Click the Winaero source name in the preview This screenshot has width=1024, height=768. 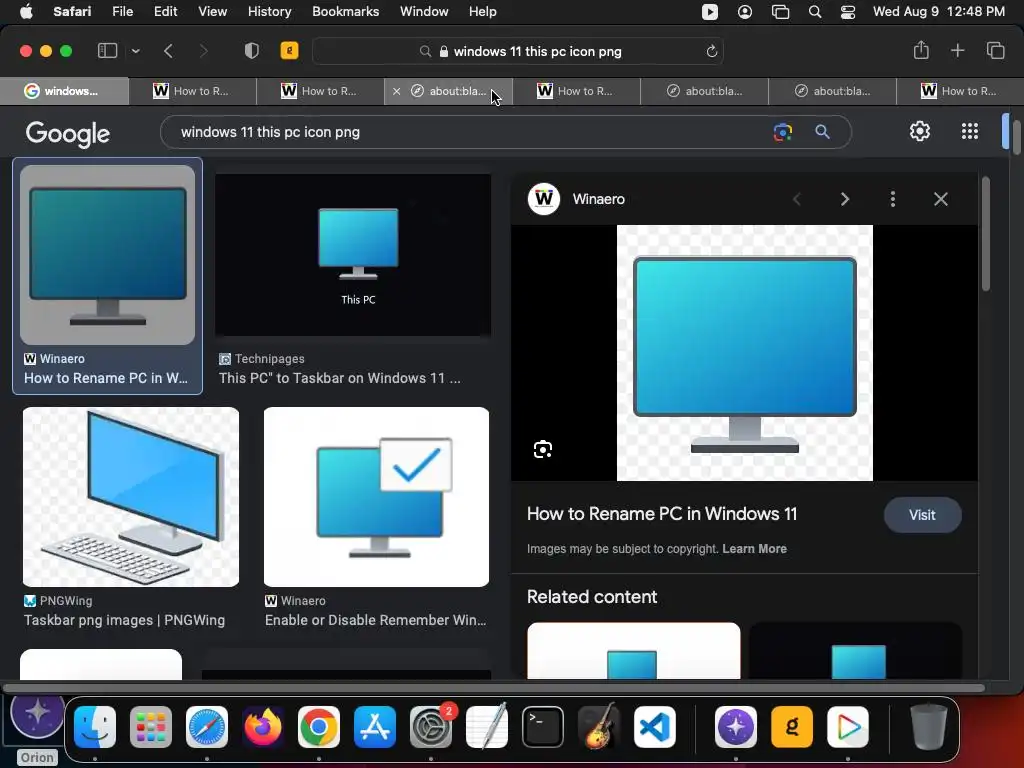(598, 199)
